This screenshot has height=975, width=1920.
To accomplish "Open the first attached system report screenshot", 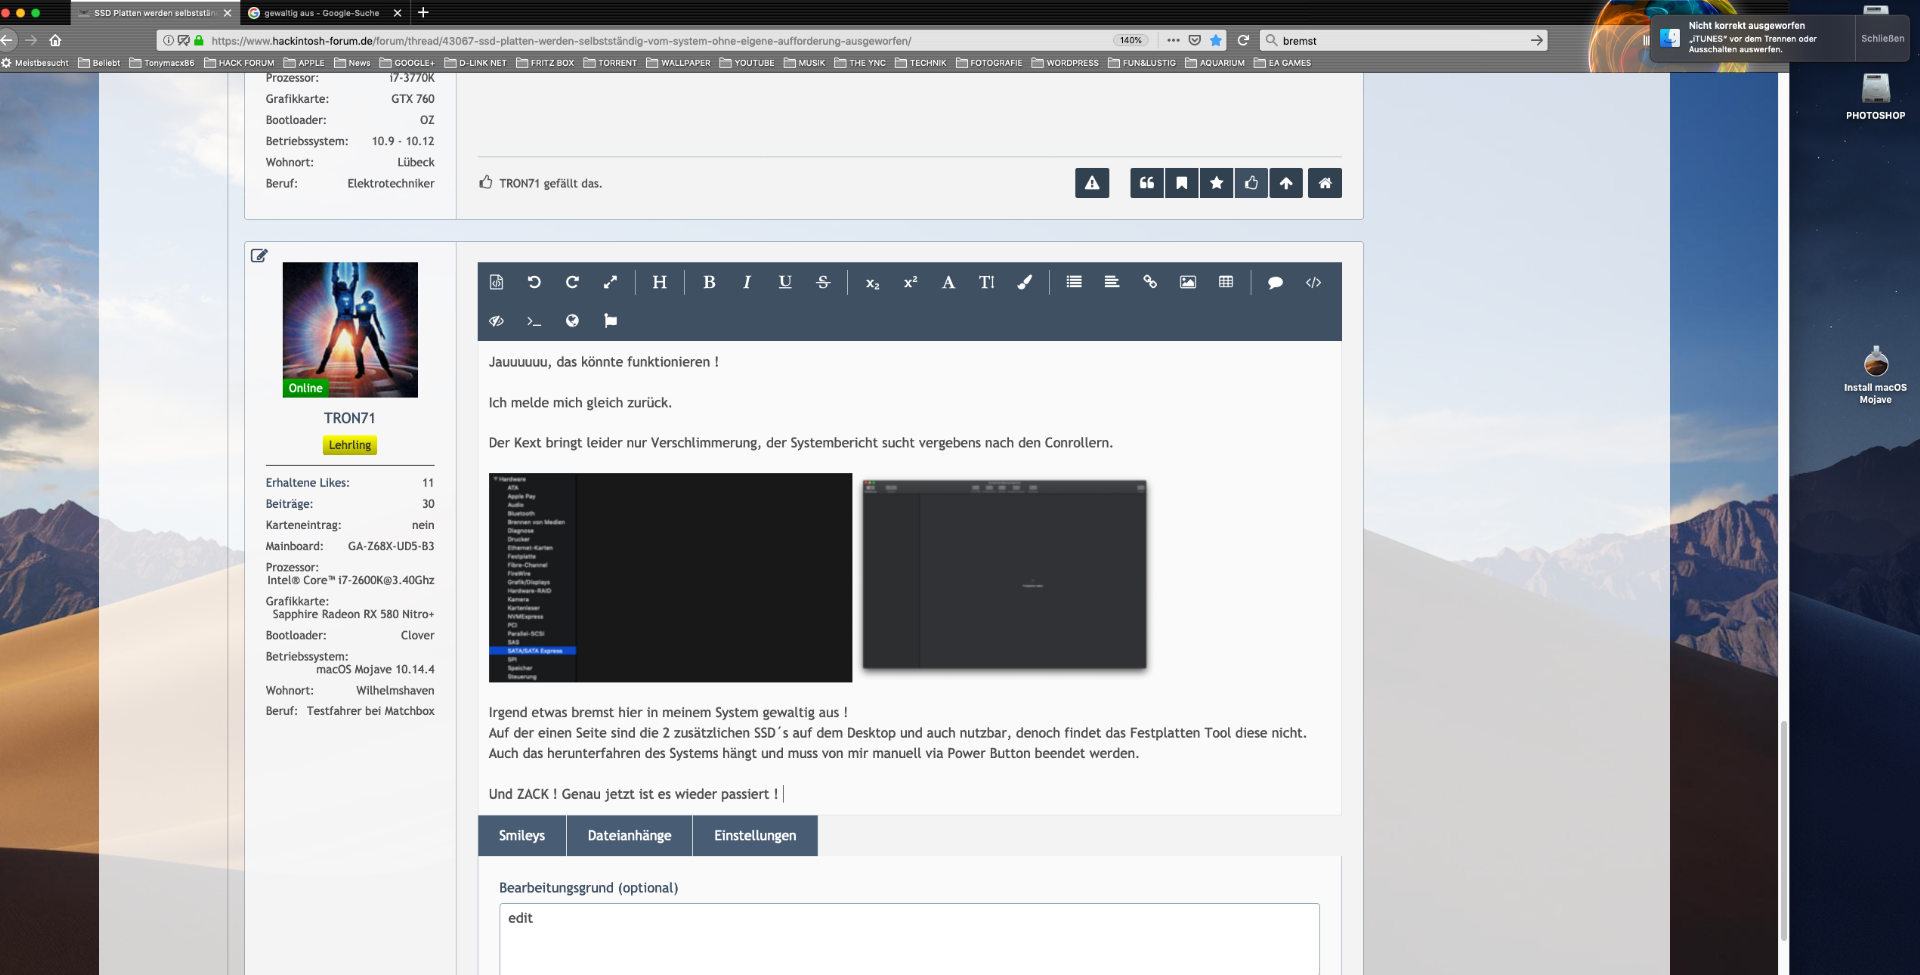I will coord(670,578).
